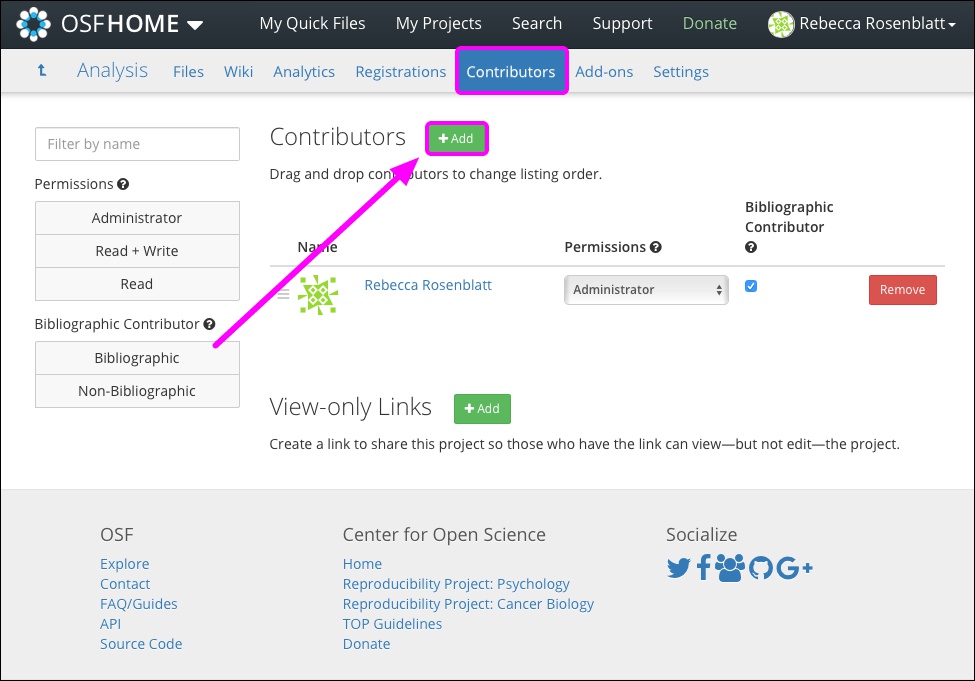Viewport: 975px width, 681px height.
Task: Filter contributors by Read + Write
Action: click(x=137, y=251)
